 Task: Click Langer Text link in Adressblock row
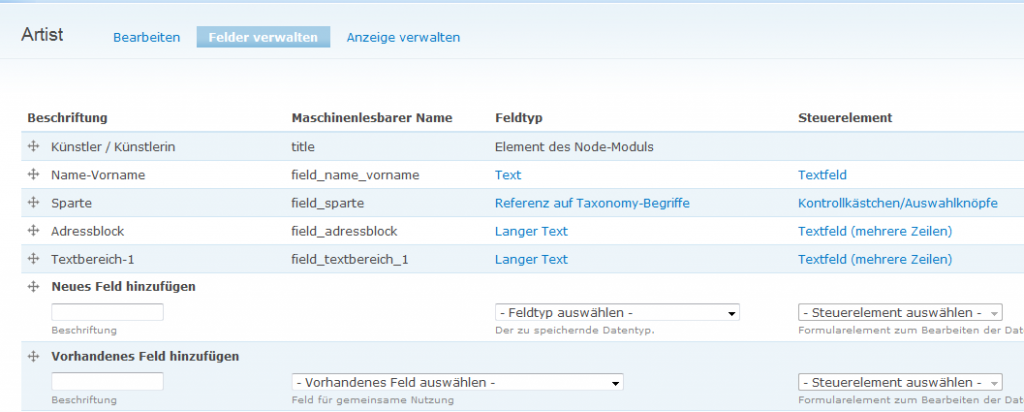[531, 231]
